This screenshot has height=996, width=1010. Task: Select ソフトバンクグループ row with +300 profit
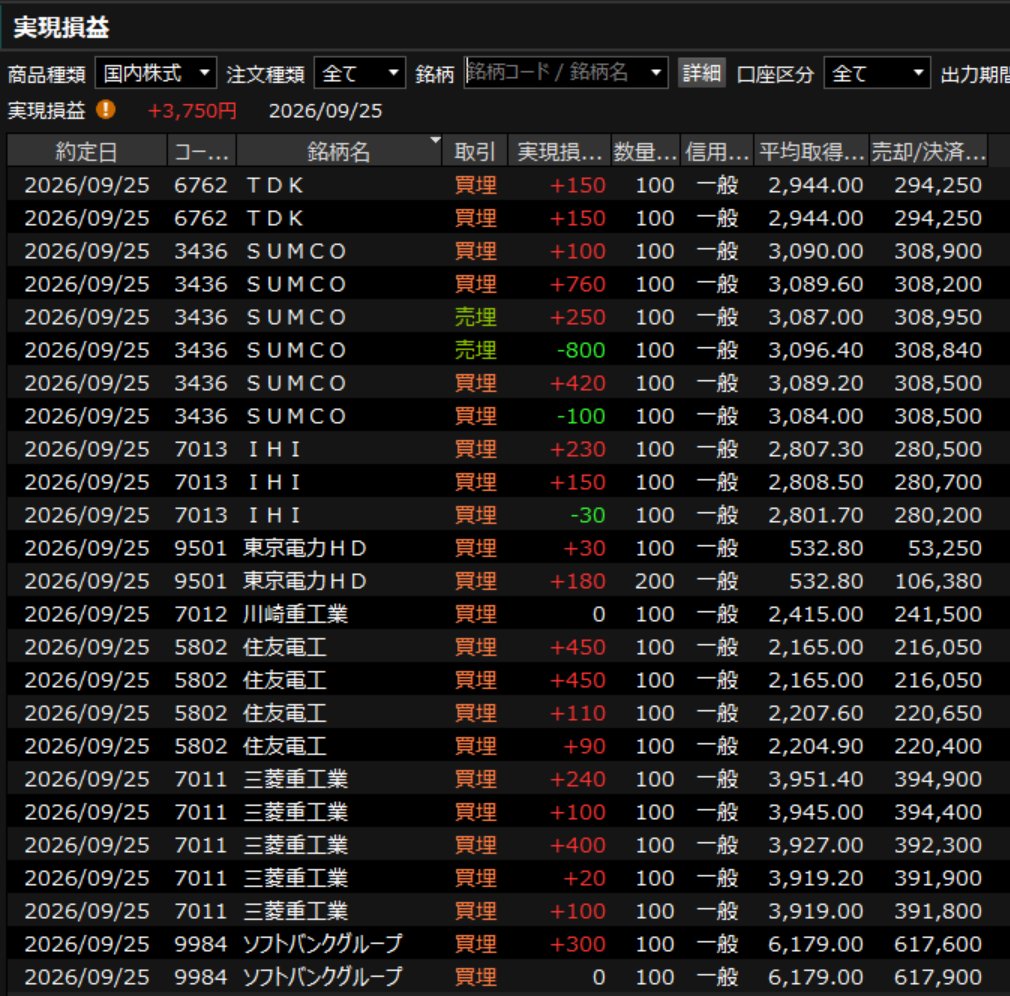click(x=497, y=943)
